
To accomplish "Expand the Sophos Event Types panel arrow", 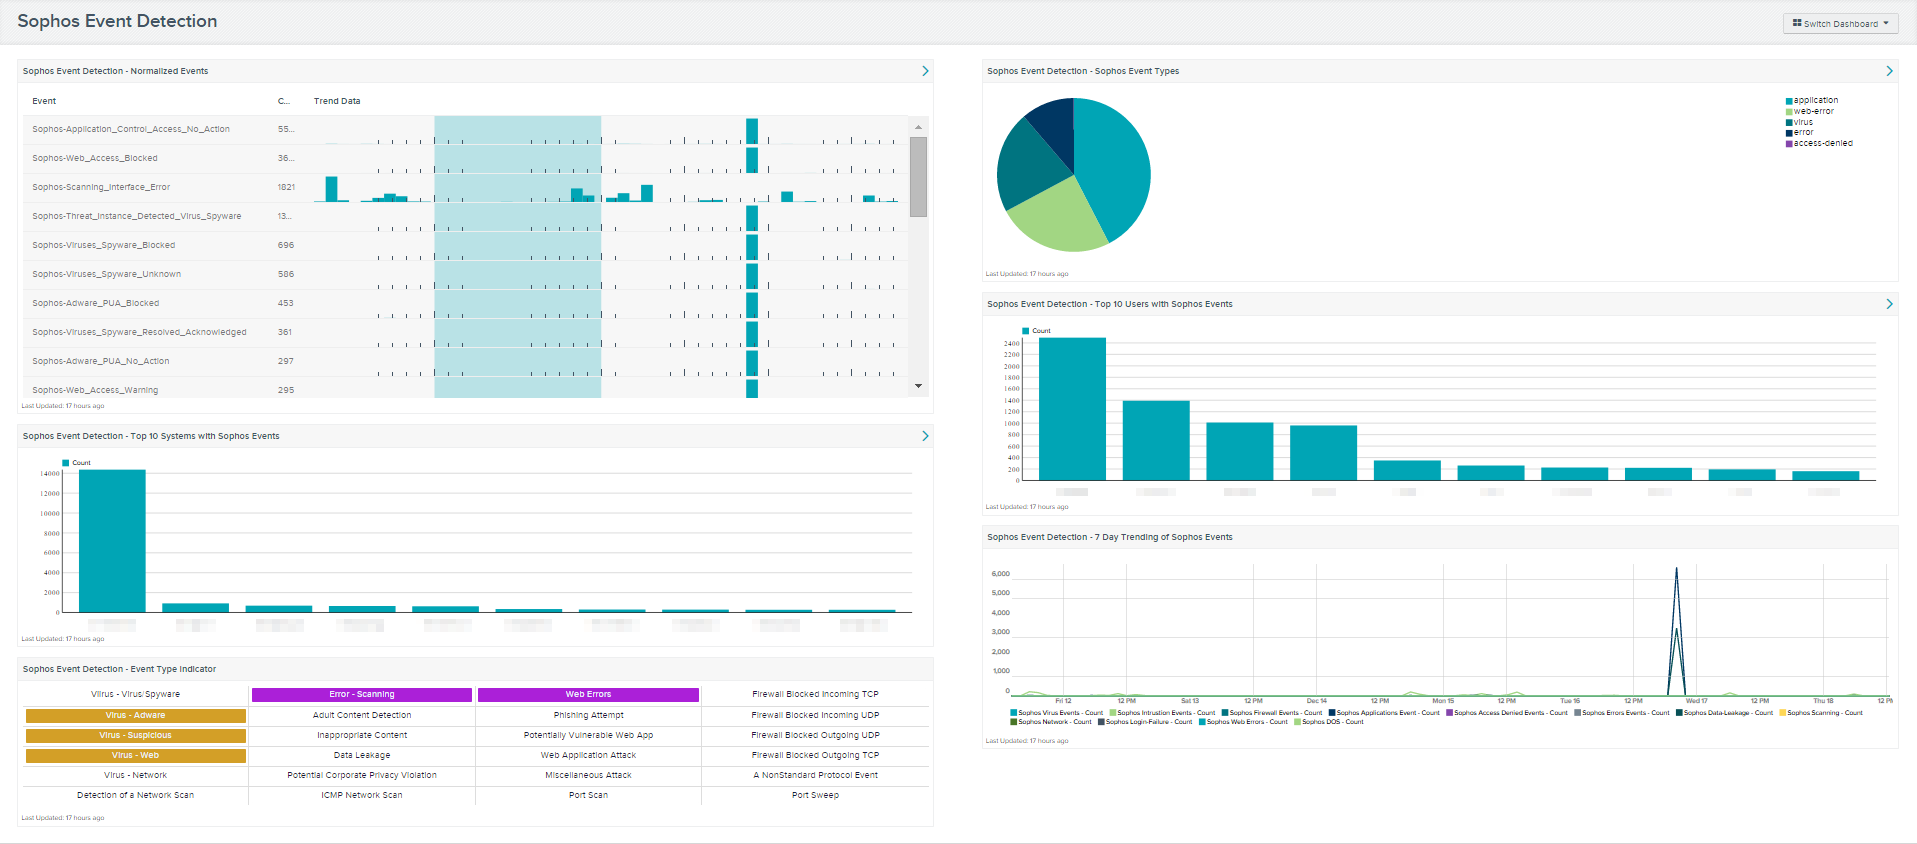I will (1889, 71).
